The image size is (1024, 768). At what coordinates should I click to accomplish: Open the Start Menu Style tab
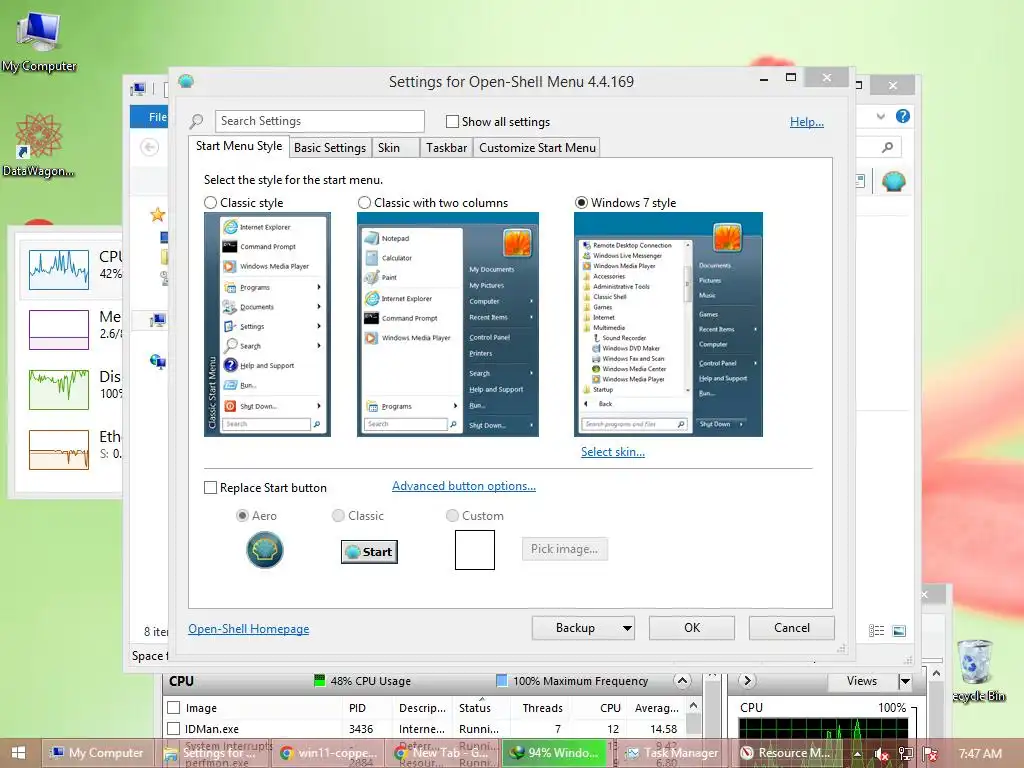pos(239,146)
